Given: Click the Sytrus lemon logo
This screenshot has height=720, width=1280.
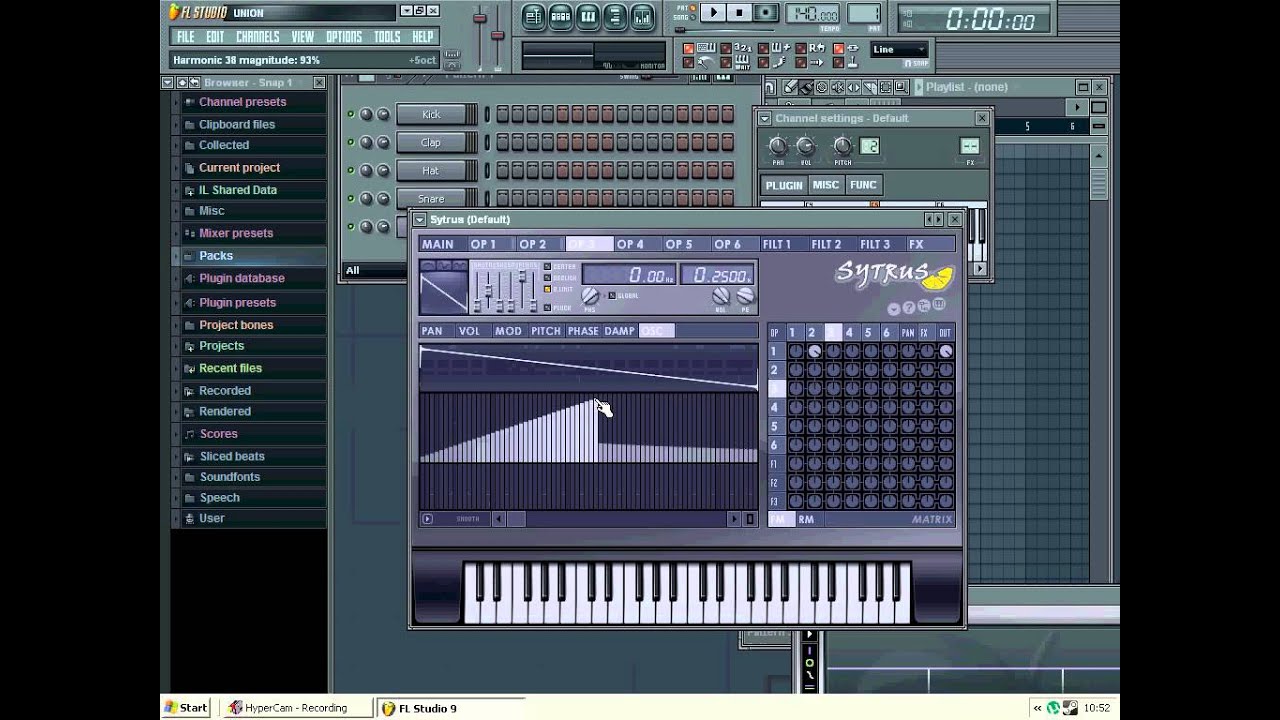Looking at the screenshot, I should (939, 277).
